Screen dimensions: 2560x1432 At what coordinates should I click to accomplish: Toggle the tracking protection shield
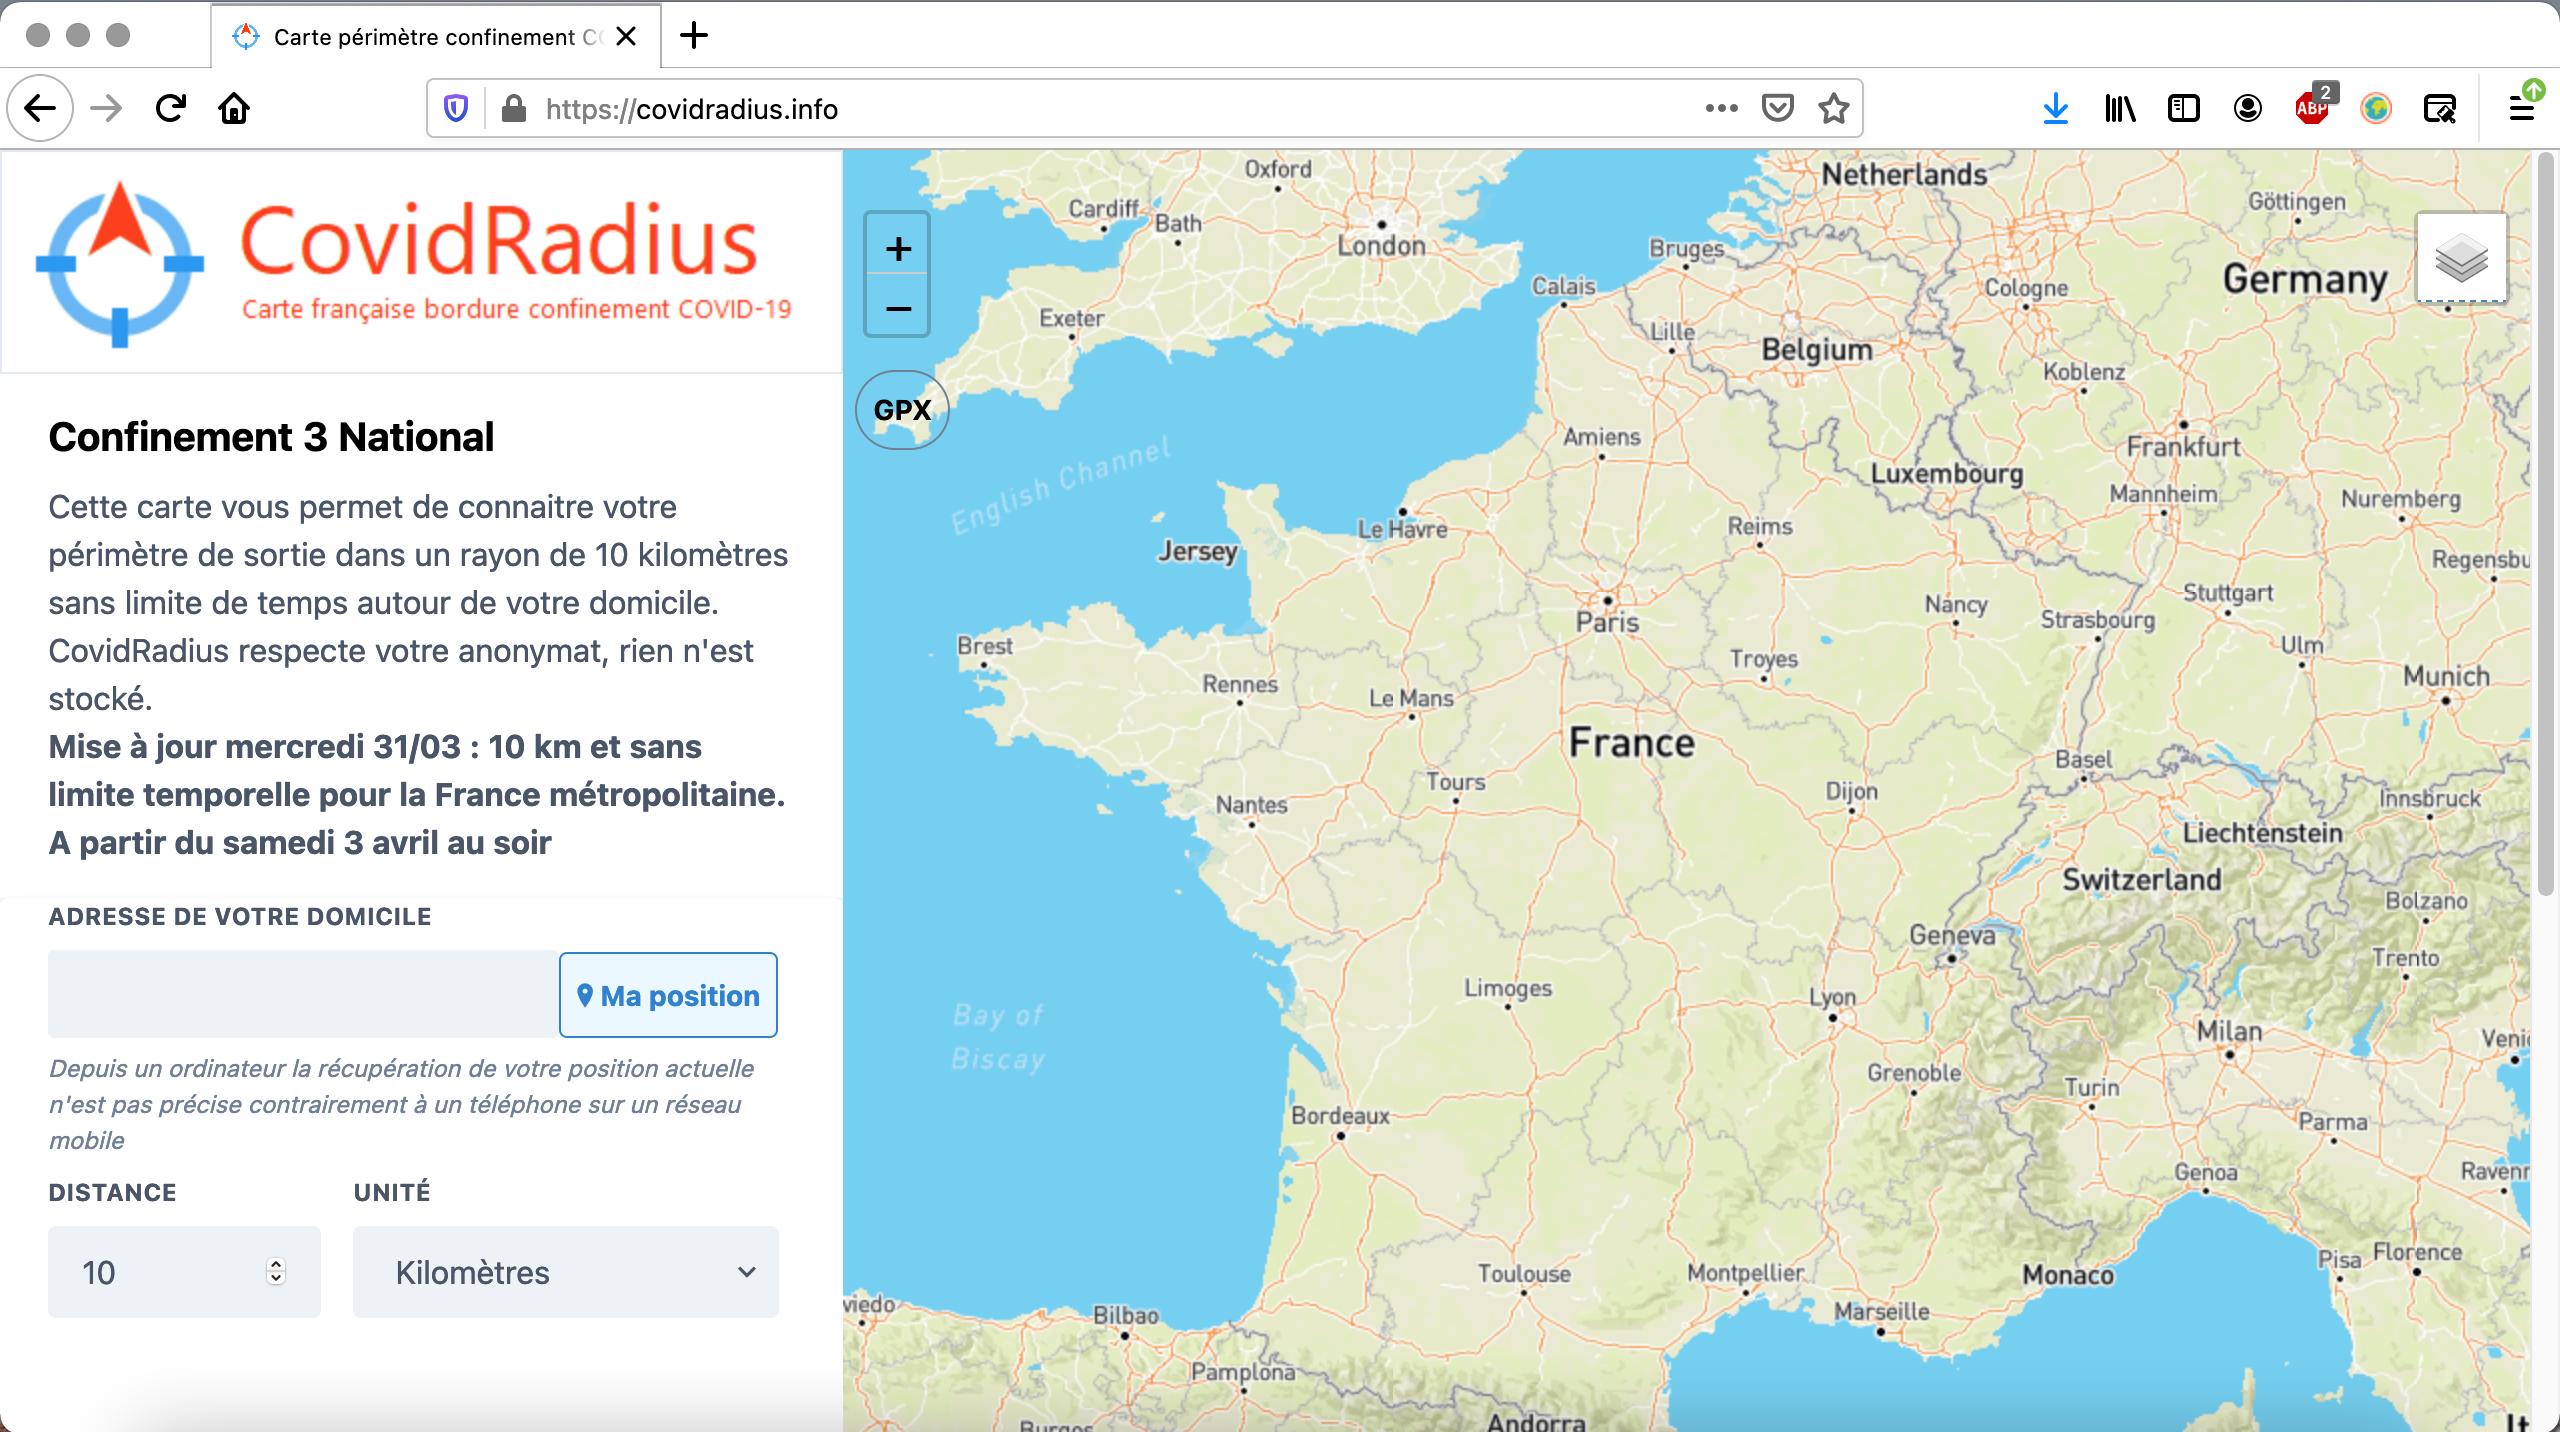pyautogui.click(x=456, y=108)
